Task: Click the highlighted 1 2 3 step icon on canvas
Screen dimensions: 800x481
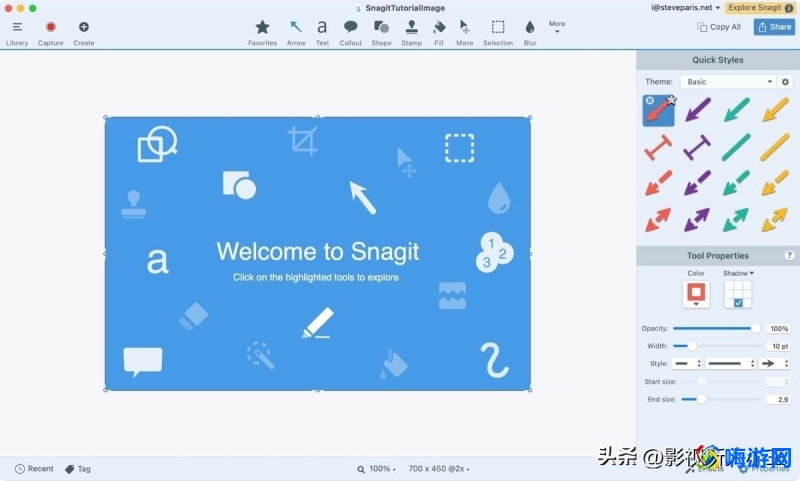Action: 494,252
